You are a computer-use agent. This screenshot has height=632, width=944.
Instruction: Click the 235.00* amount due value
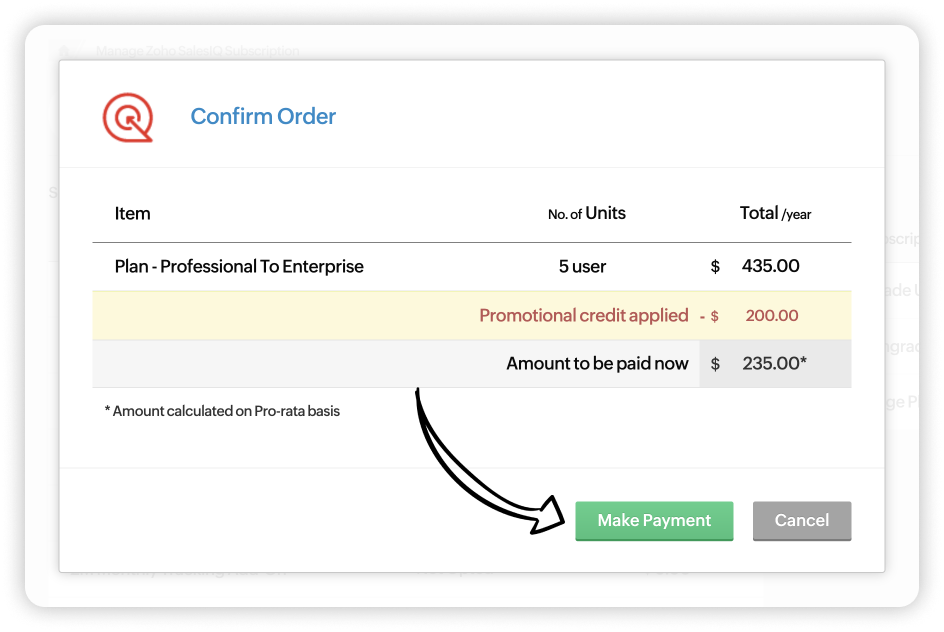tap(774, 364)
